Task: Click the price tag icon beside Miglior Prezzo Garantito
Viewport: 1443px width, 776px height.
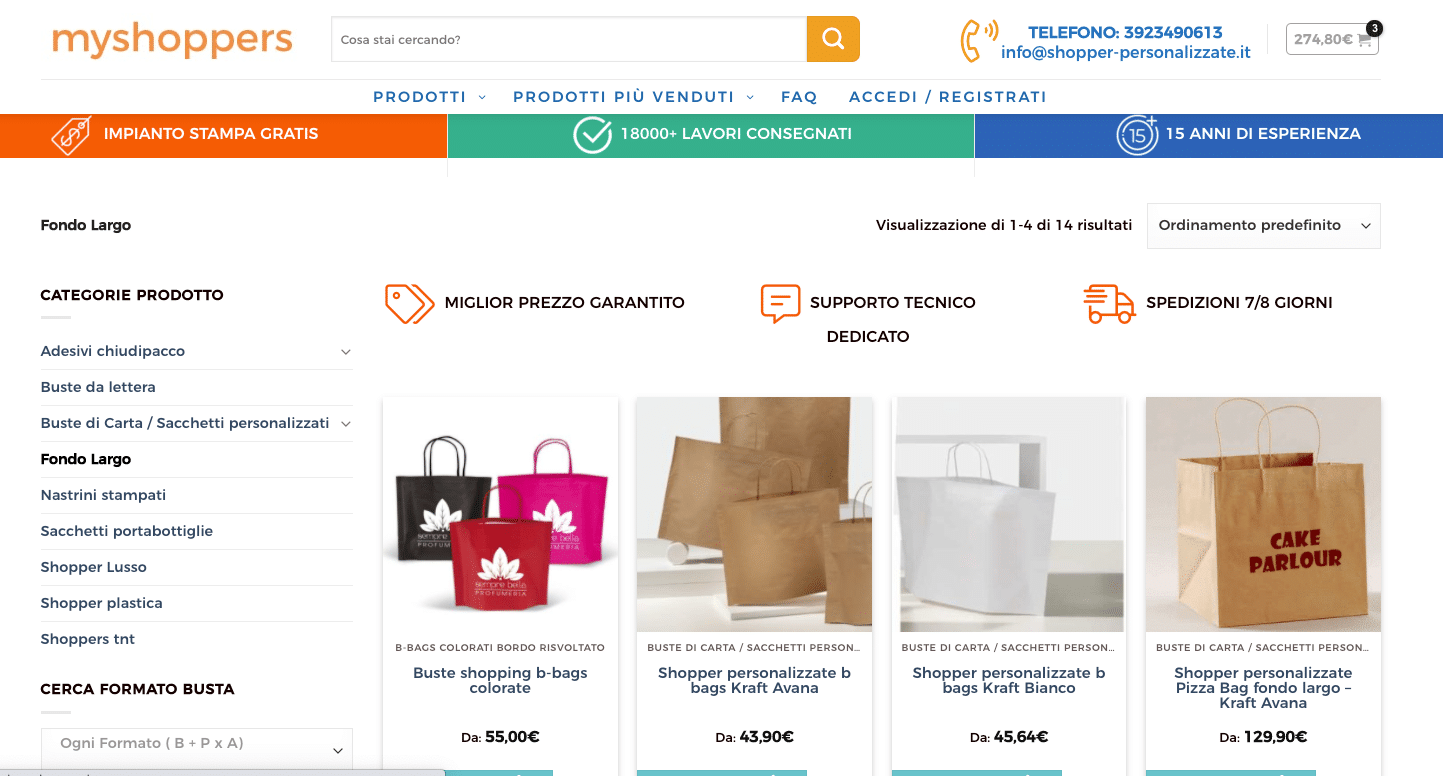Action: point(409,304)
